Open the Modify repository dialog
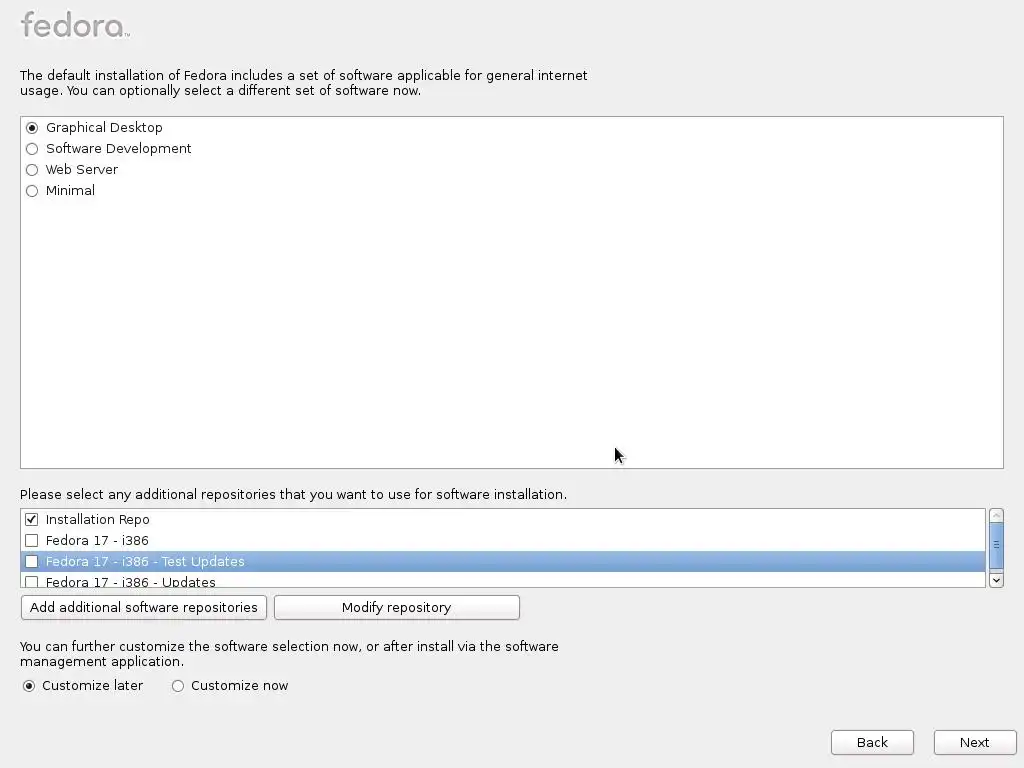 click(396, 607)
